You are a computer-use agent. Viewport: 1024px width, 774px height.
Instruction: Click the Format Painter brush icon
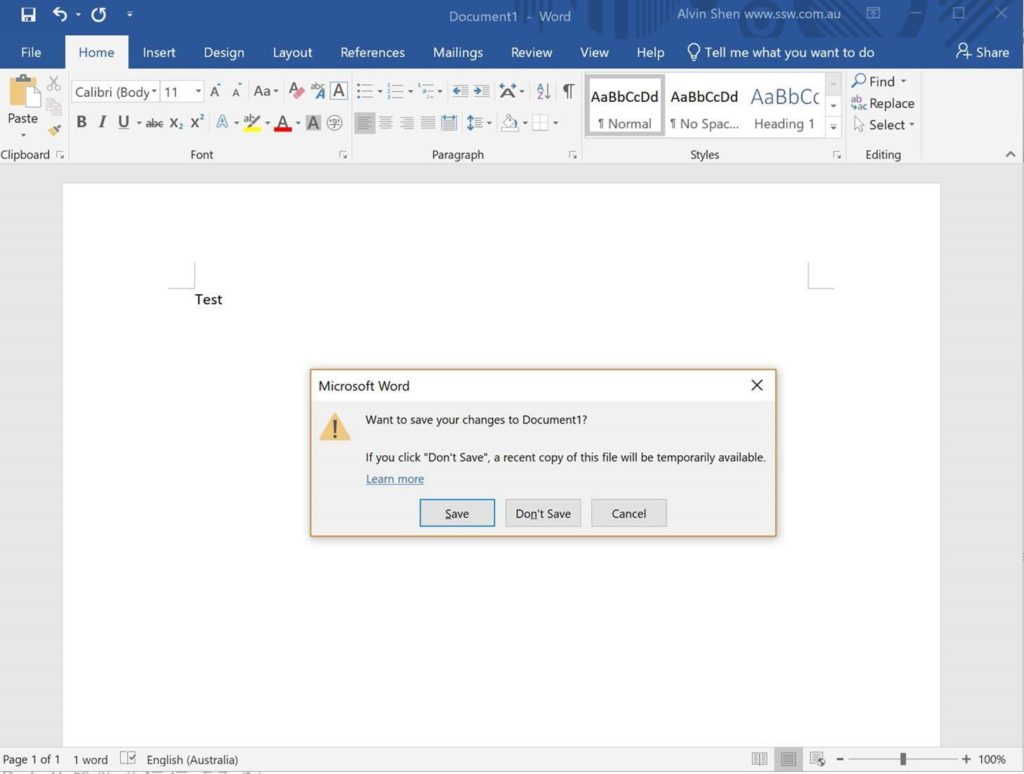(54, 130)
